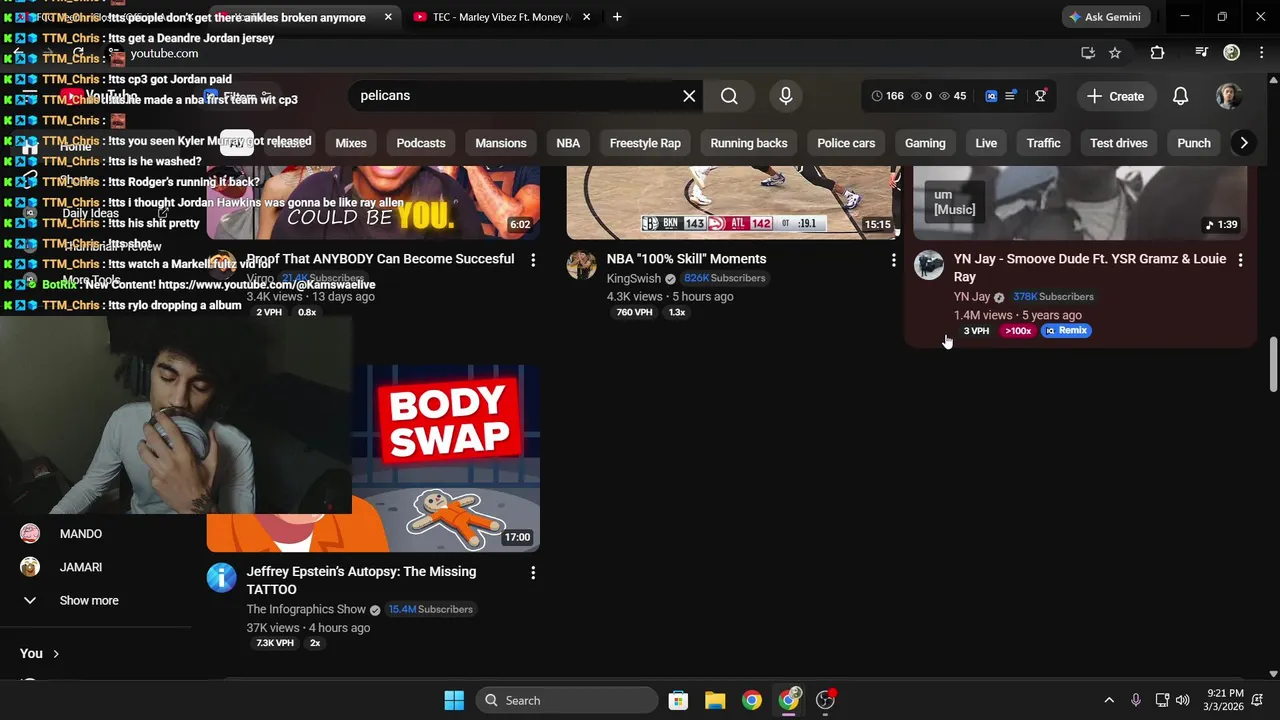Open a new browser tab
The height and width of the screenshot is (720, 1280).
click(617, 17)
